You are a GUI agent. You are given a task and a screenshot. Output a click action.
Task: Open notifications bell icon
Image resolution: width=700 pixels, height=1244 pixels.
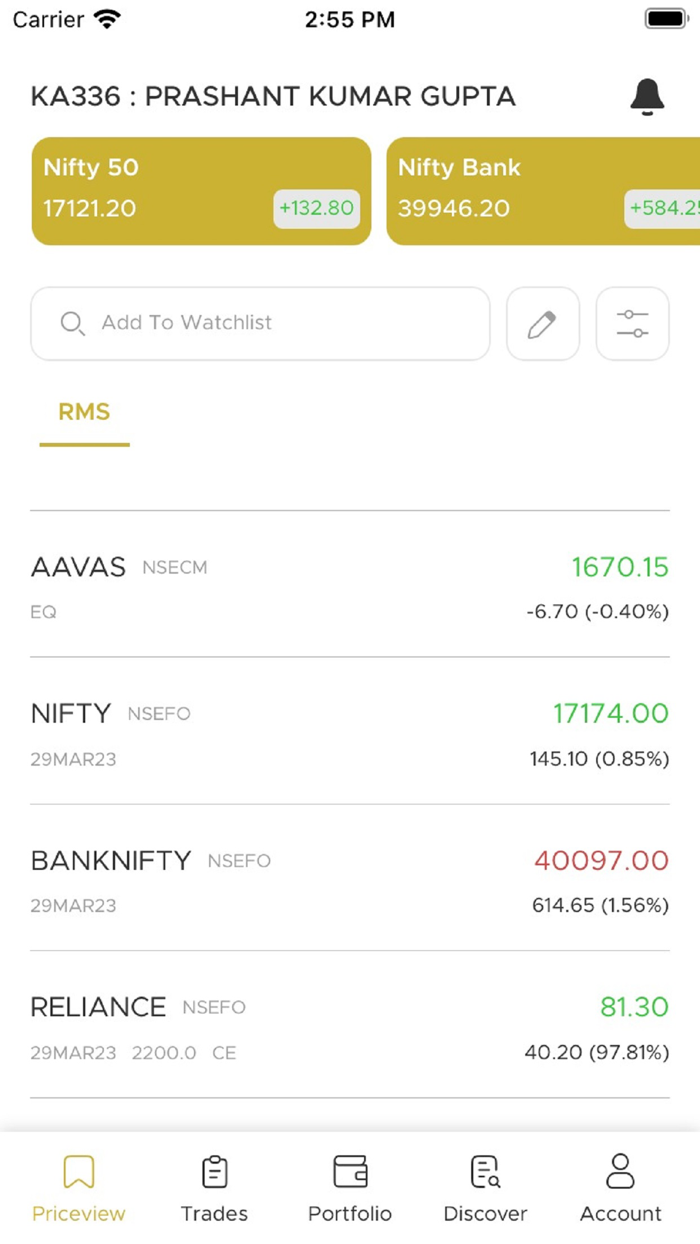[647, 96]
